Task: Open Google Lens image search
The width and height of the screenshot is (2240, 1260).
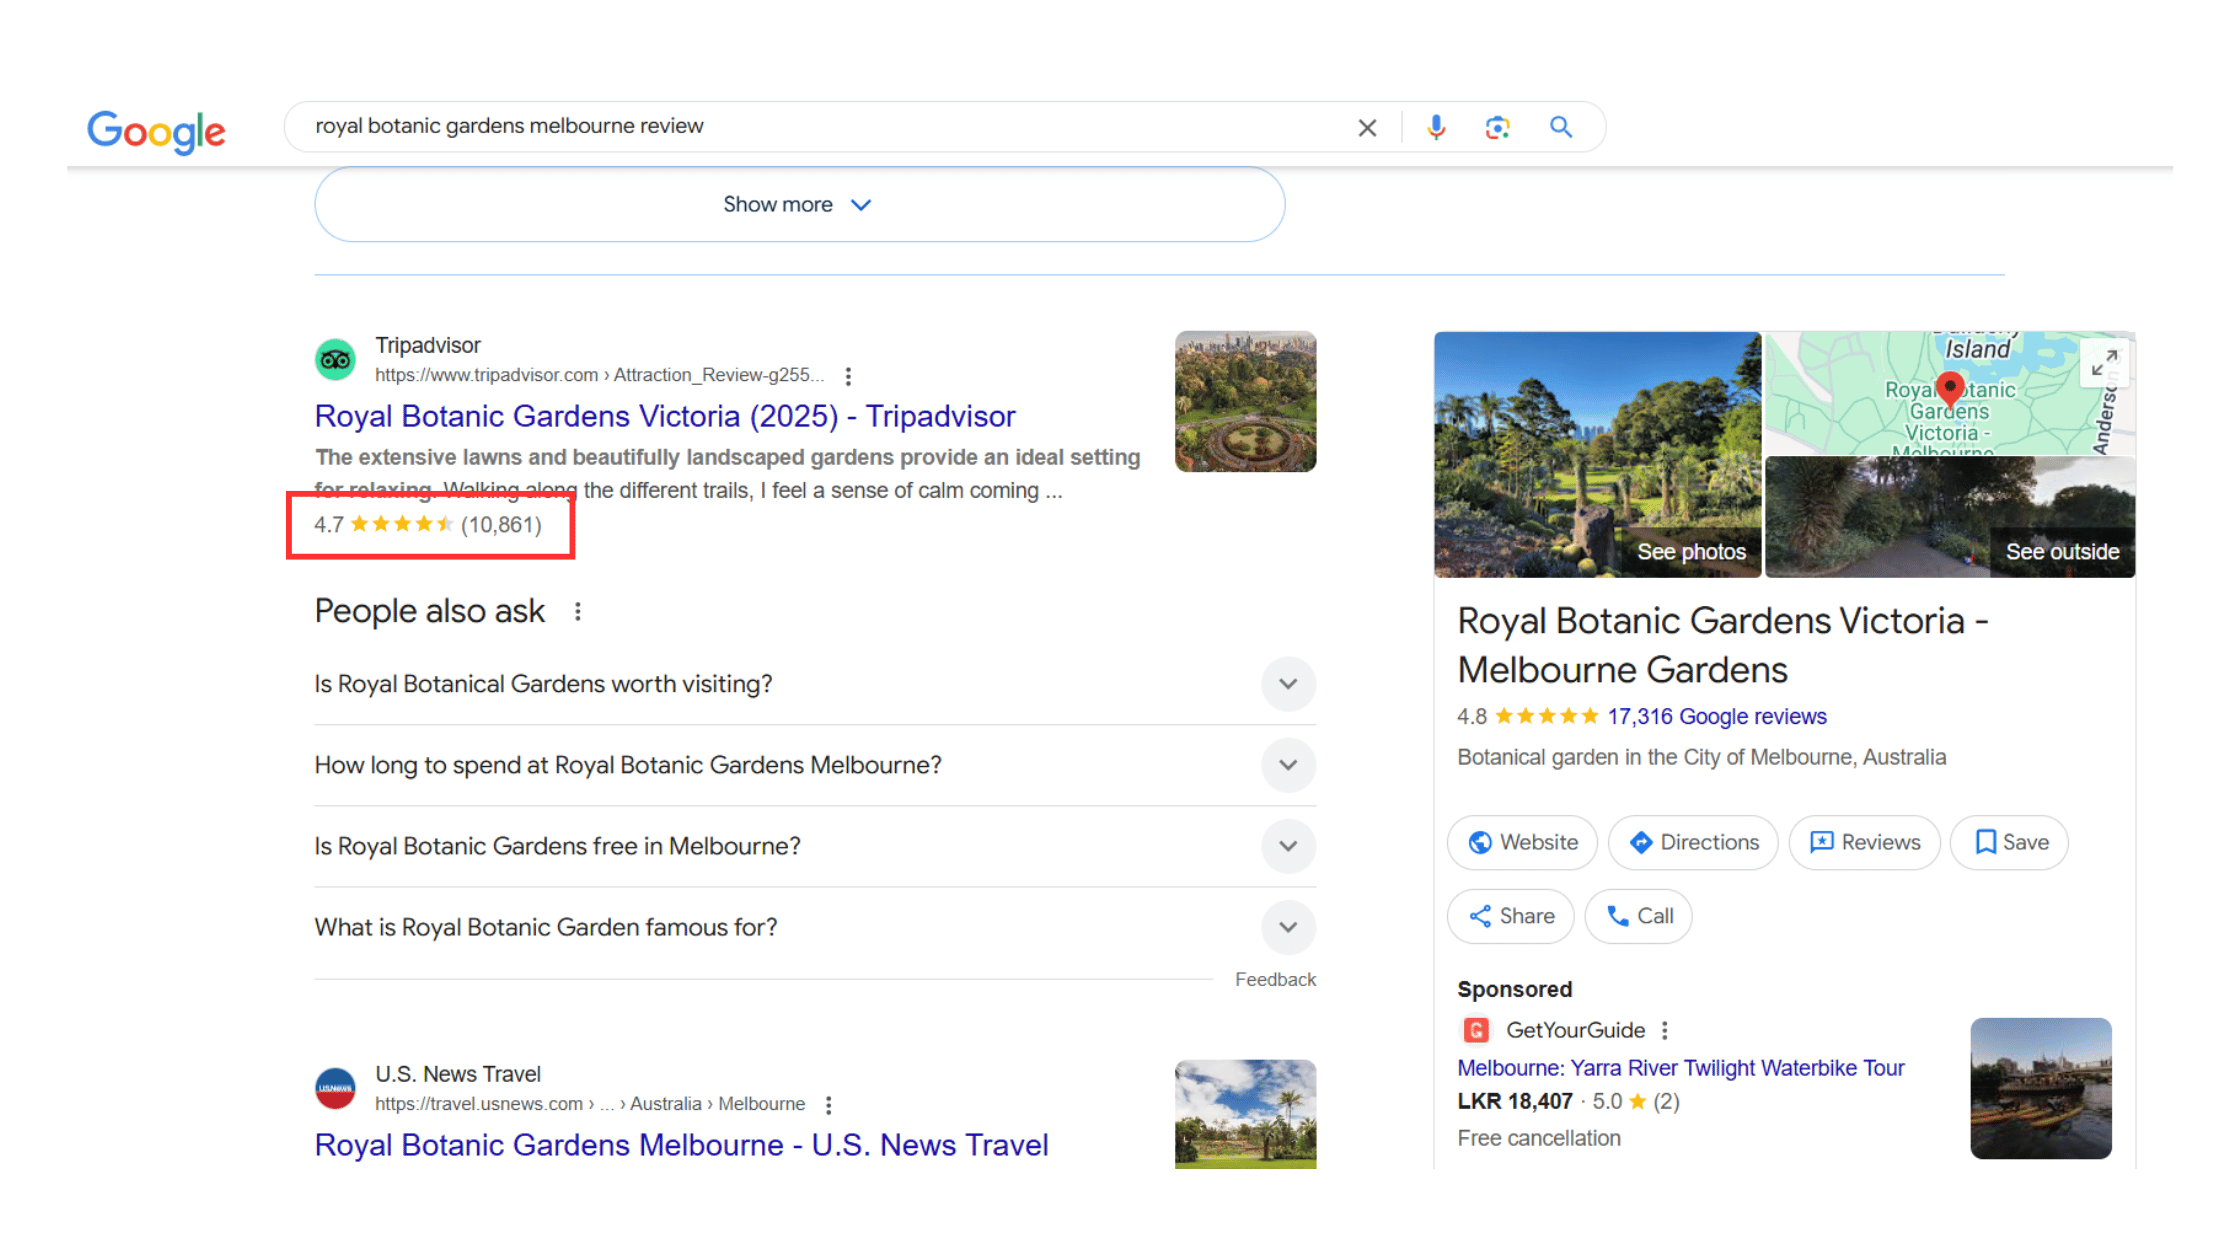Action: (1497, 127)
